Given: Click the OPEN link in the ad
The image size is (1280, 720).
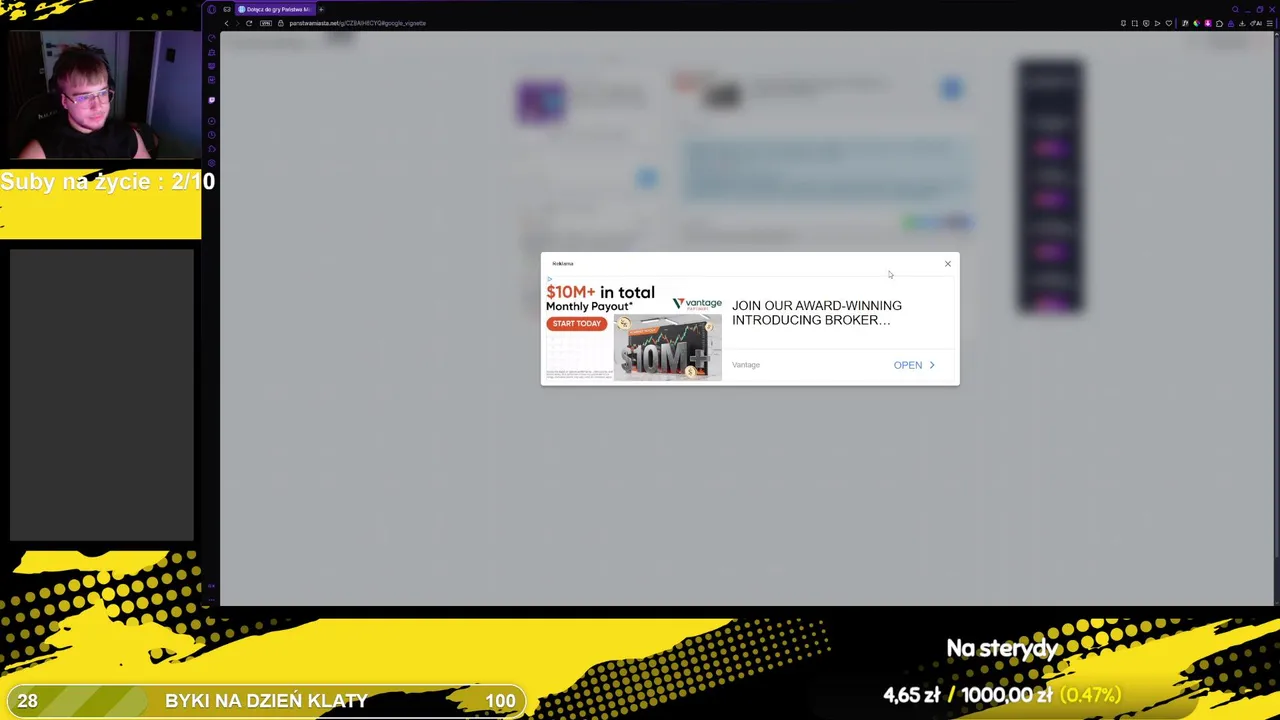Looking at the screenshot, I should (914, 365).
